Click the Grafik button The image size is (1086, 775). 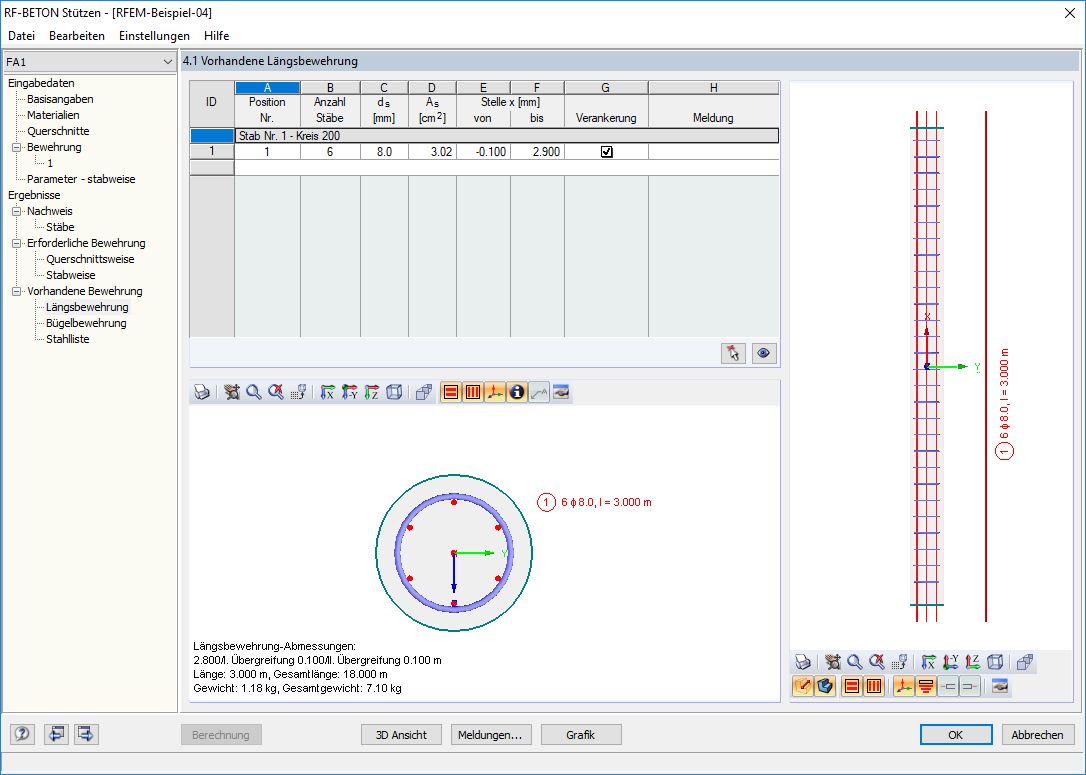tap(580, 735)
